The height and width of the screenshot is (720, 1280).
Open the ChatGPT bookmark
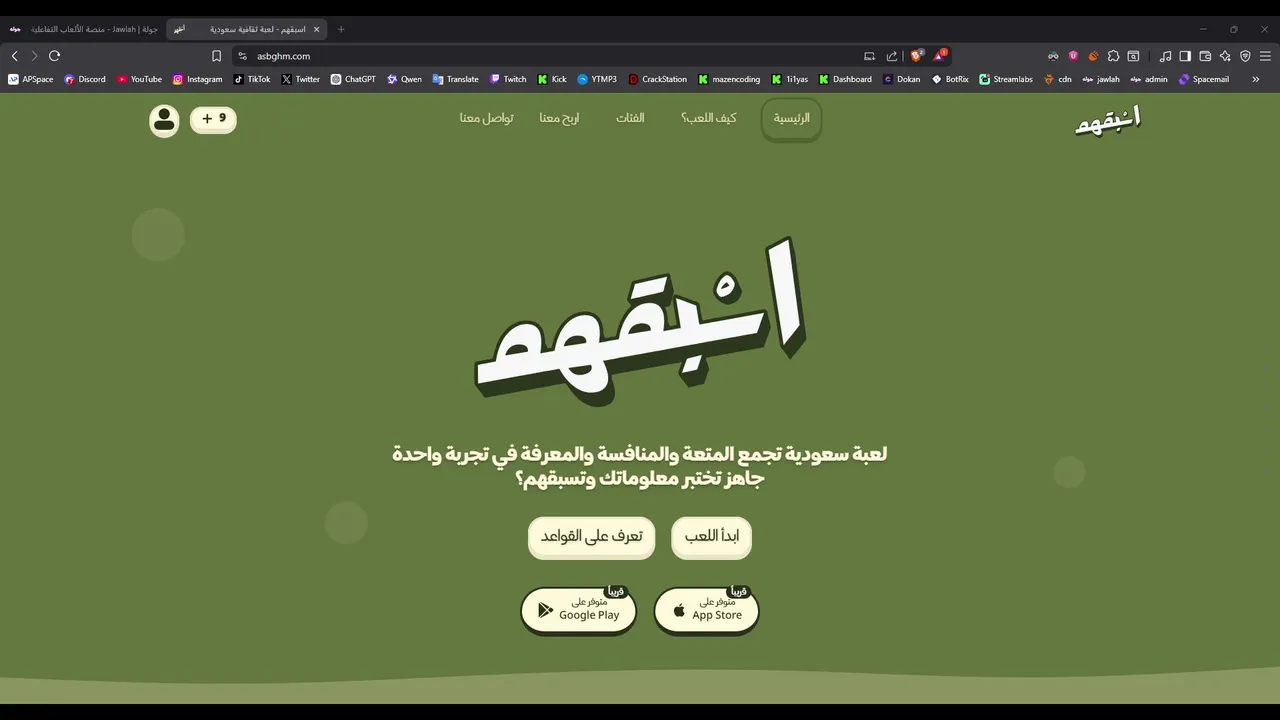pos(353,79)
